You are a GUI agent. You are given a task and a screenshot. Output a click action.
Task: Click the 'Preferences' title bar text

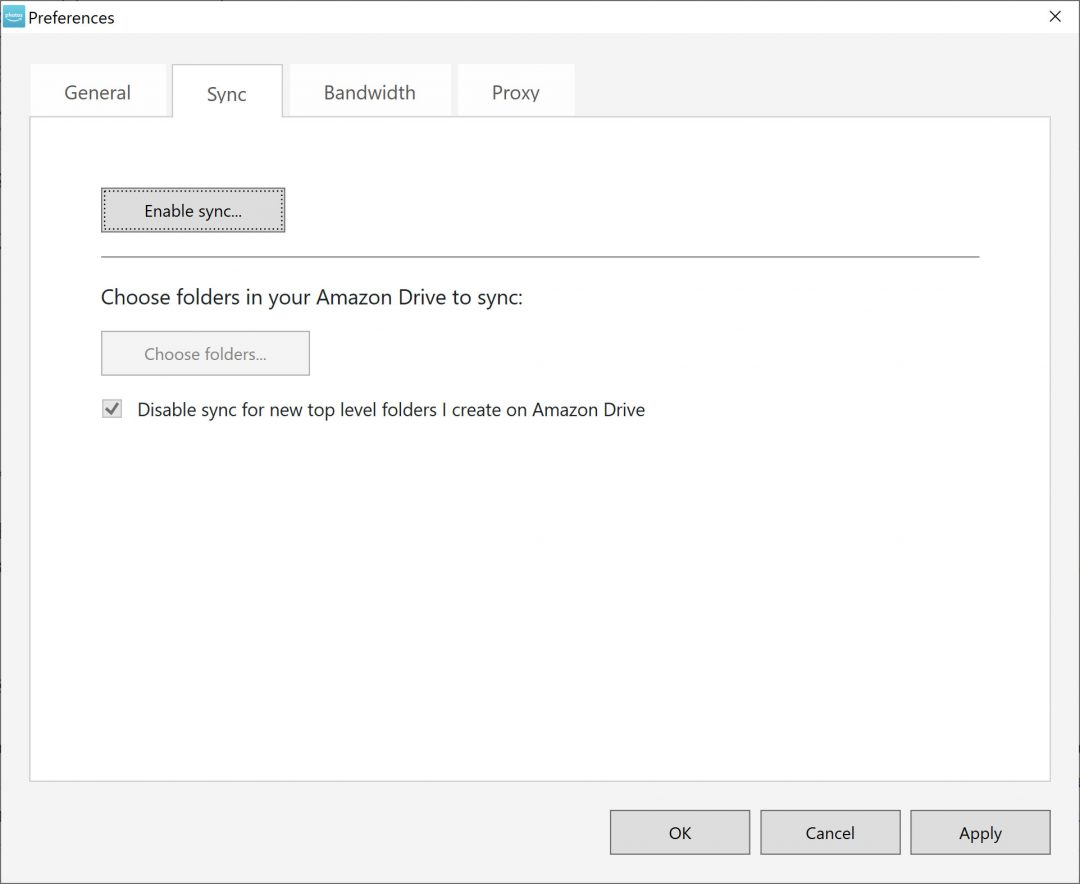71,18
